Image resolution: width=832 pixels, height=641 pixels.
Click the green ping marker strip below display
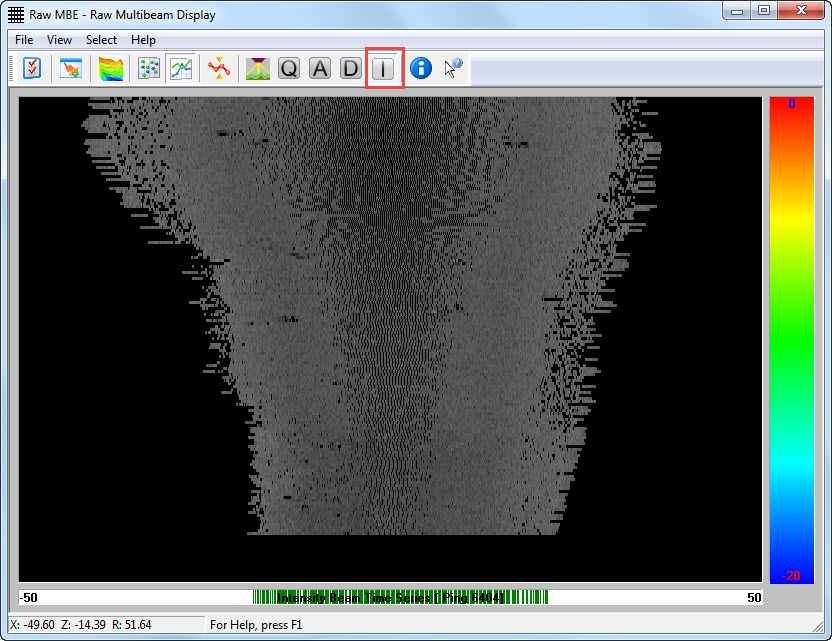click(400, 597)
